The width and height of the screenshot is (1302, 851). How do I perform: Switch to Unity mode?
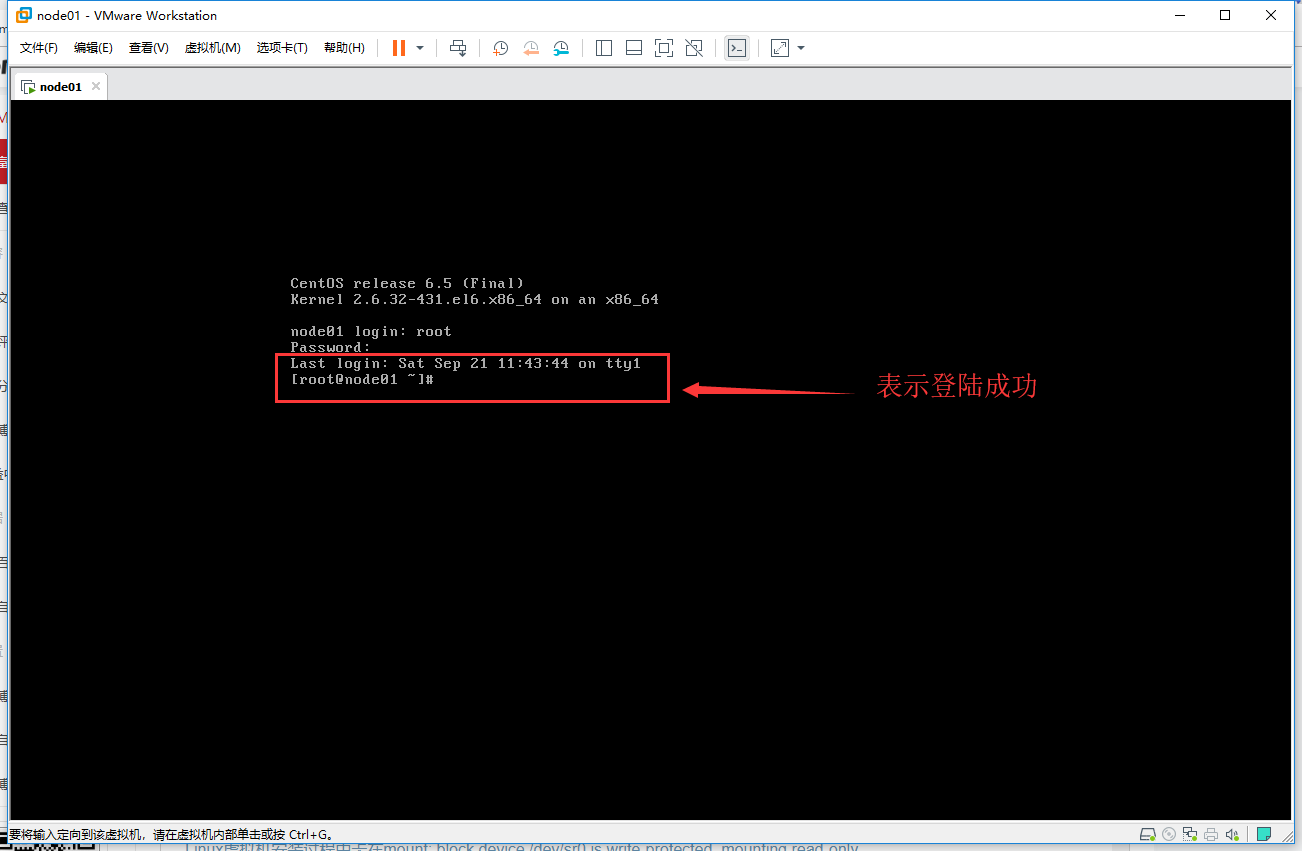click(x=694, y=48)
